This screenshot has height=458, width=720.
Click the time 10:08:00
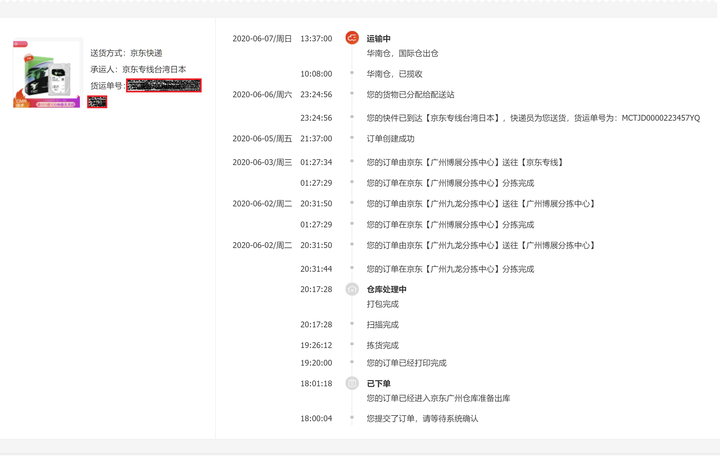(316, 74)
